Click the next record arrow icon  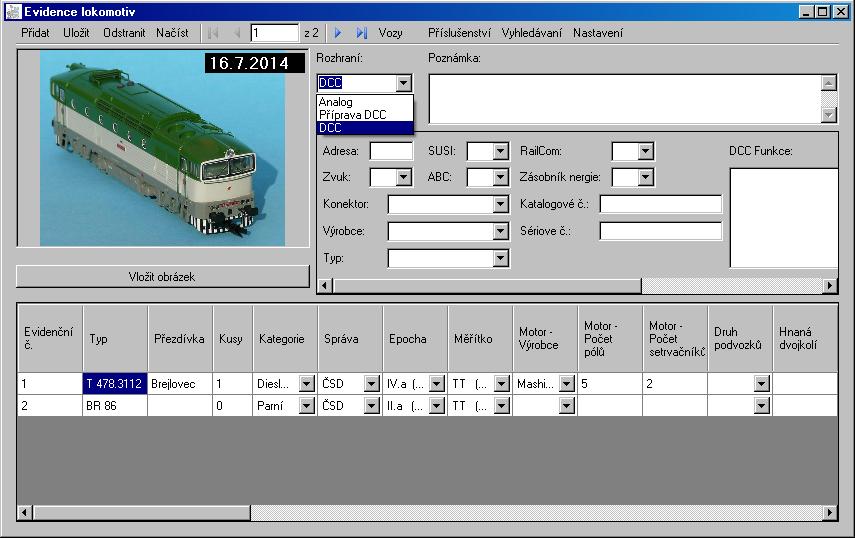(x=338, y=33)
